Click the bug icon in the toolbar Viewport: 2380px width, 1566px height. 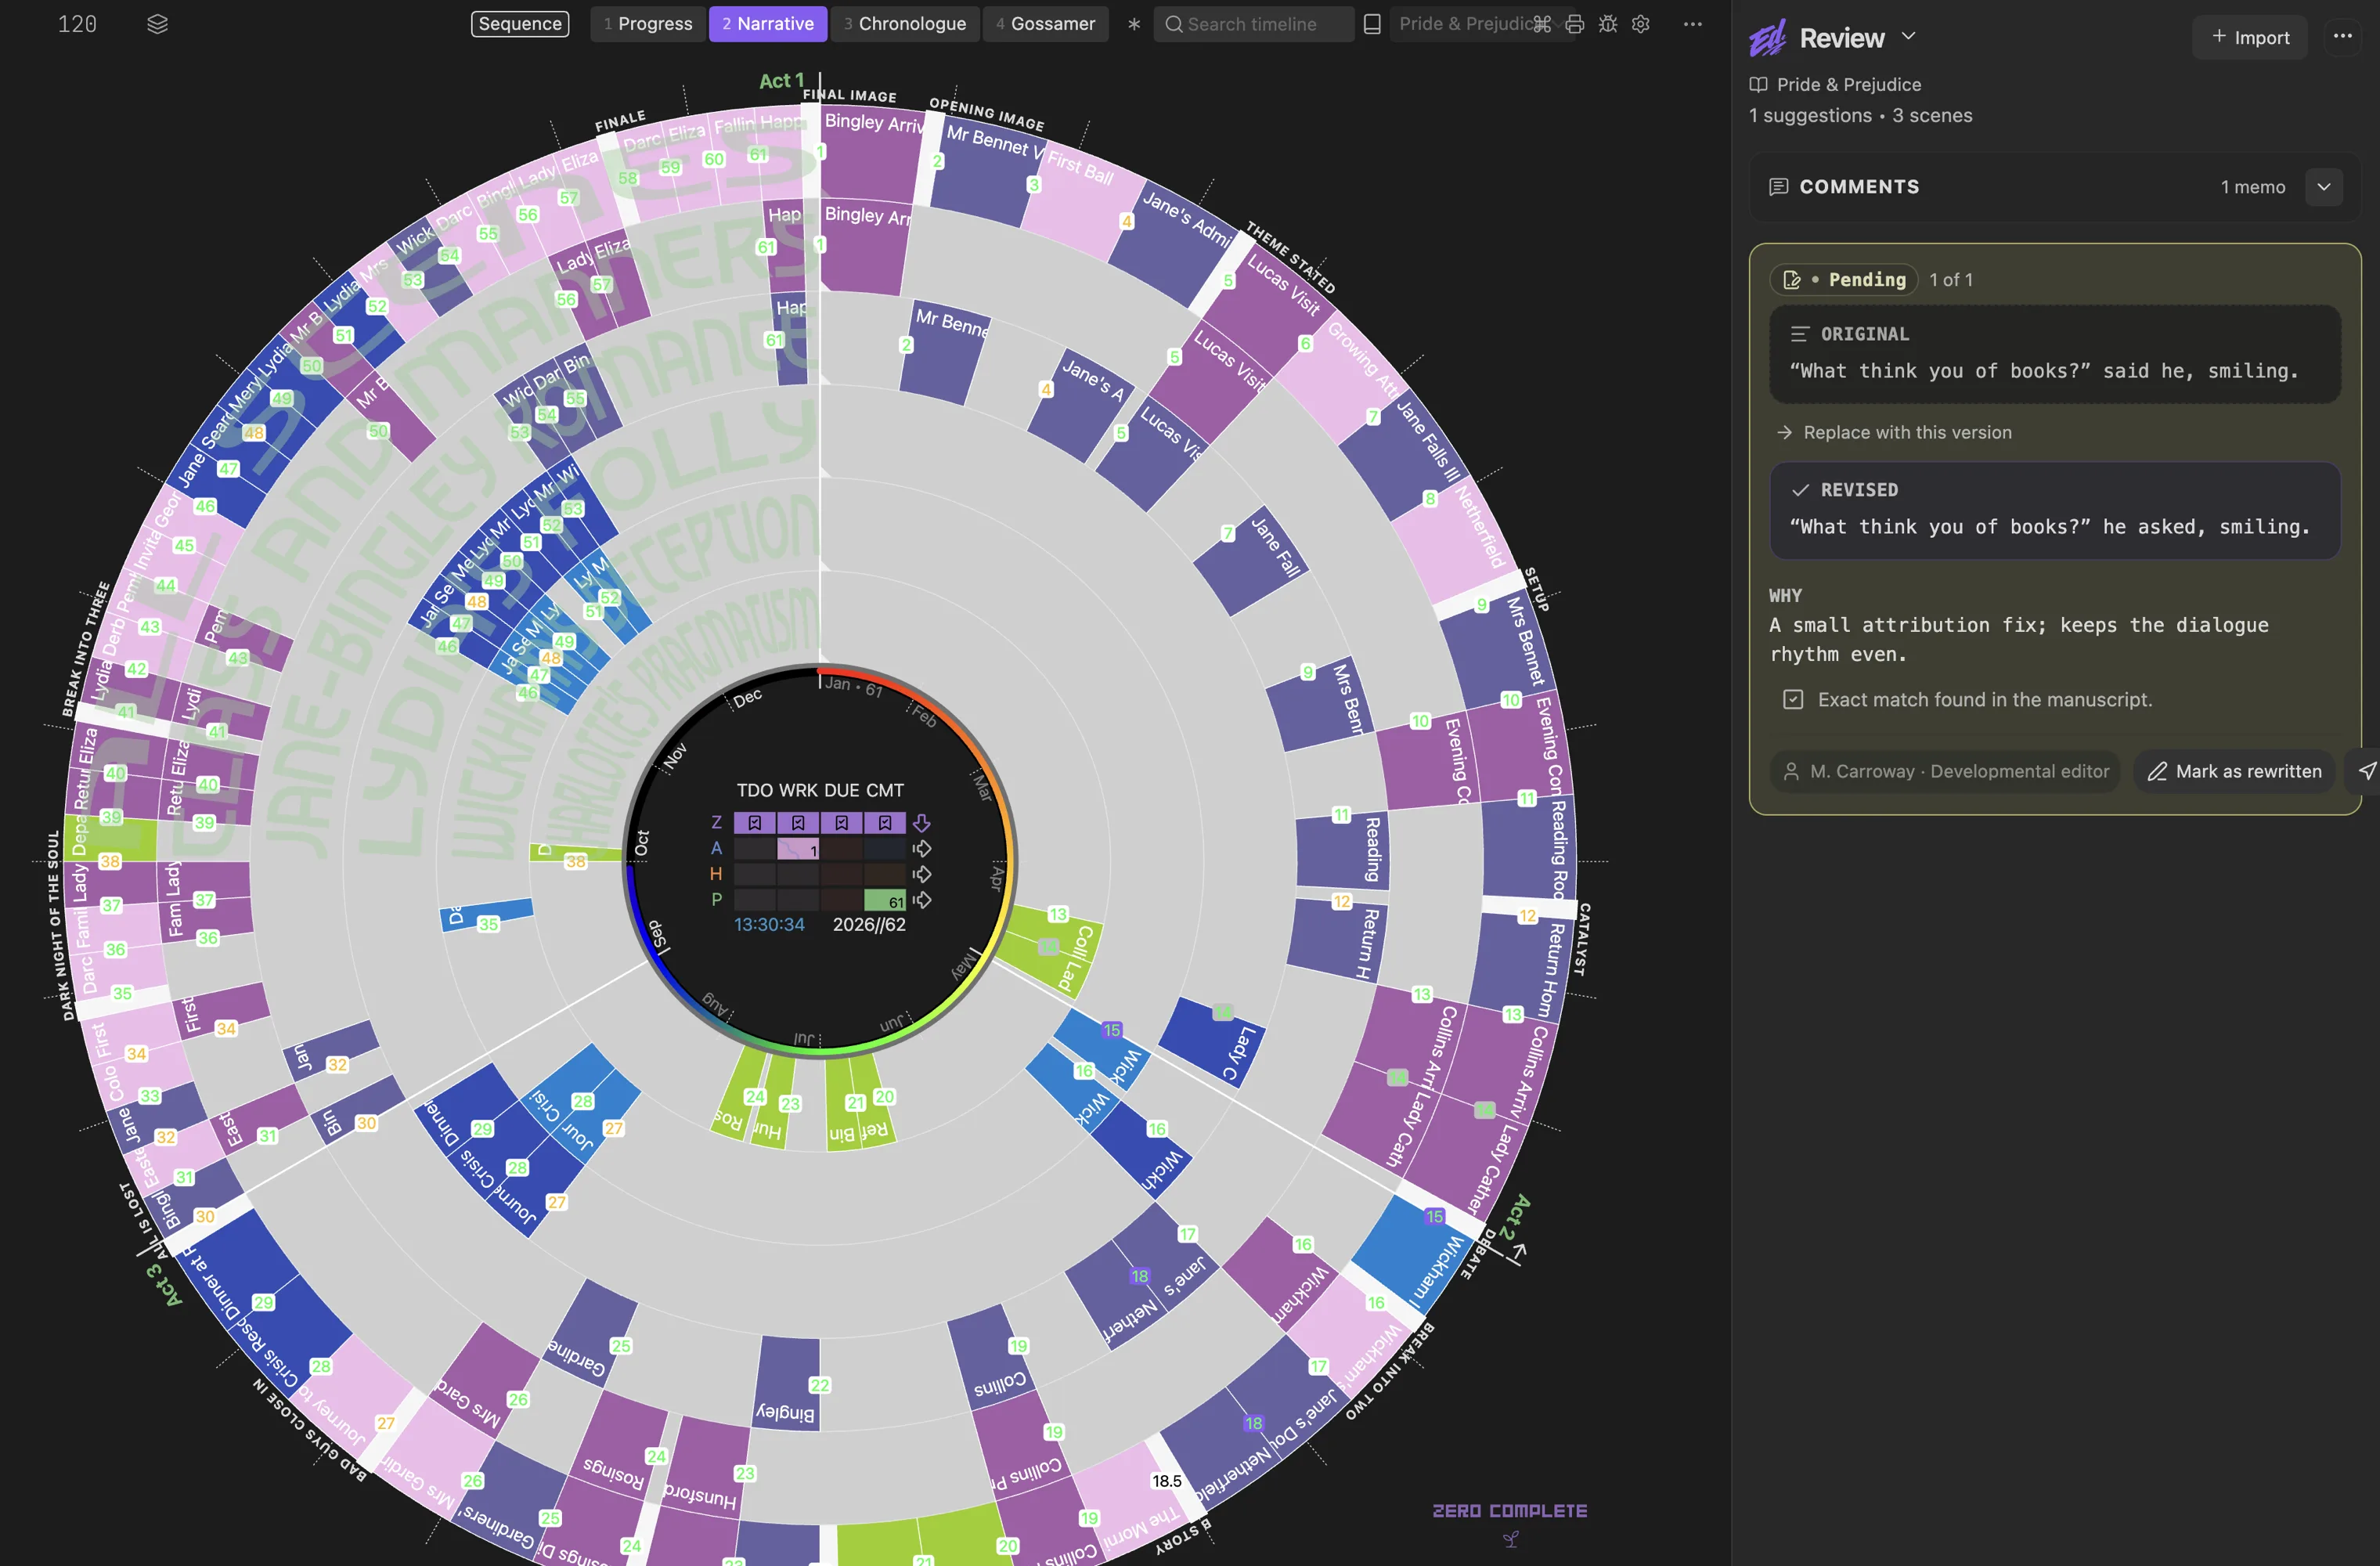pos(1607,24)
